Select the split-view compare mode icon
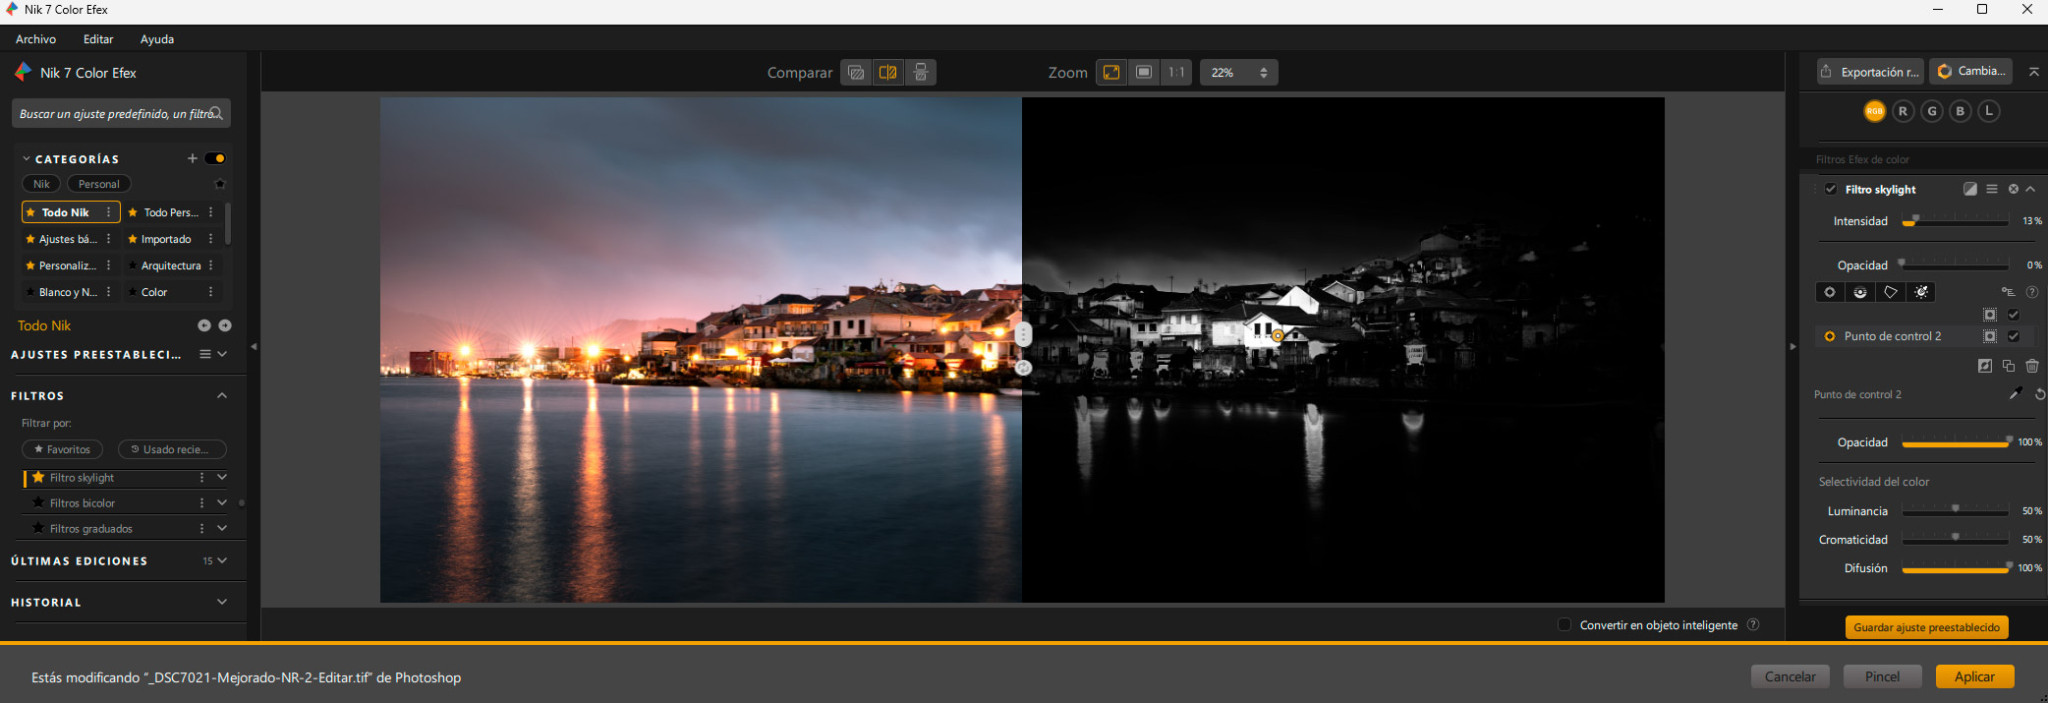The width and height of the screenshot is (2048, 703). click(x=887, y=72)
